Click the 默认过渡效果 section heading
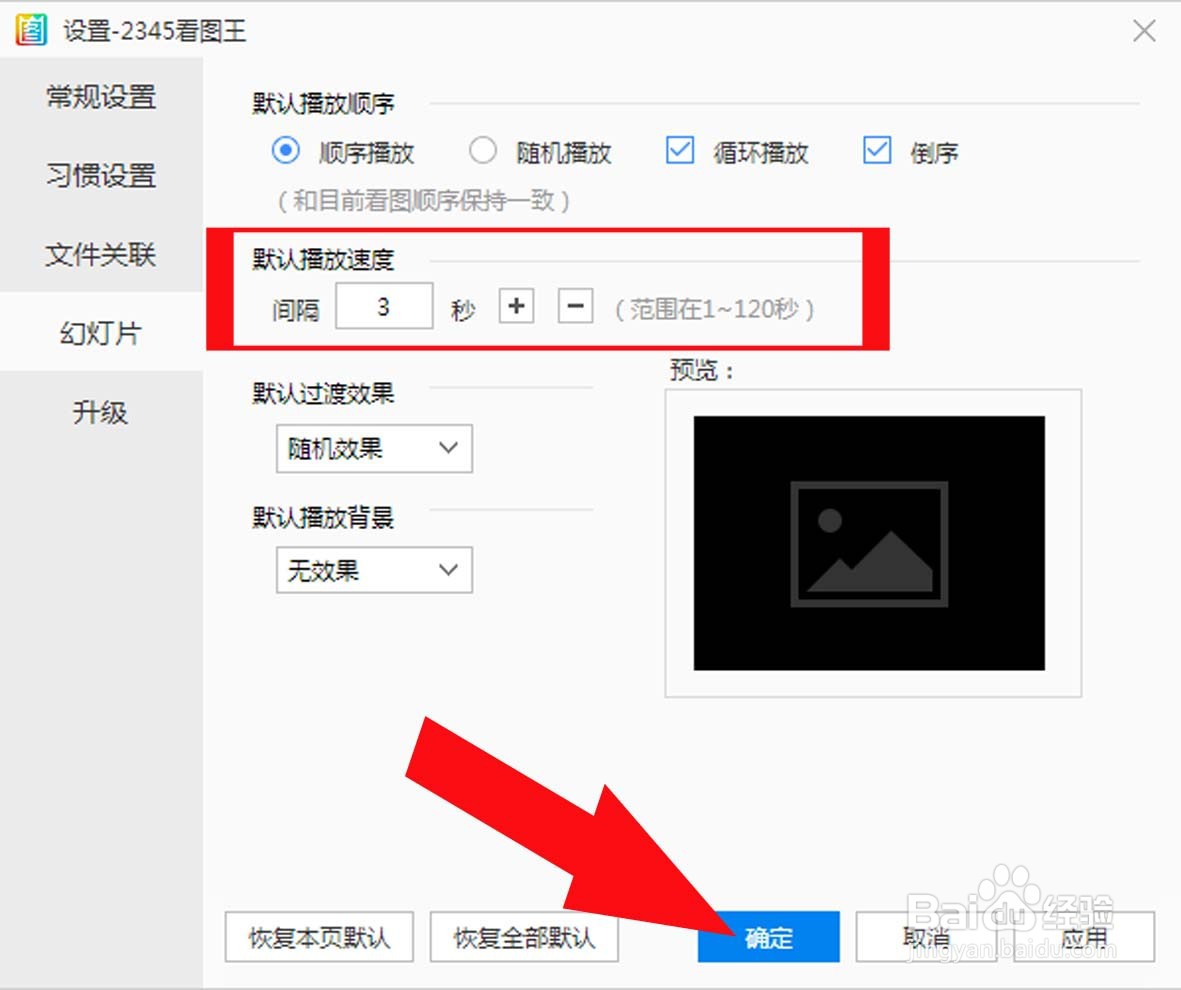1181x990 pixels. pyautogui.click(x=324, y=393)
